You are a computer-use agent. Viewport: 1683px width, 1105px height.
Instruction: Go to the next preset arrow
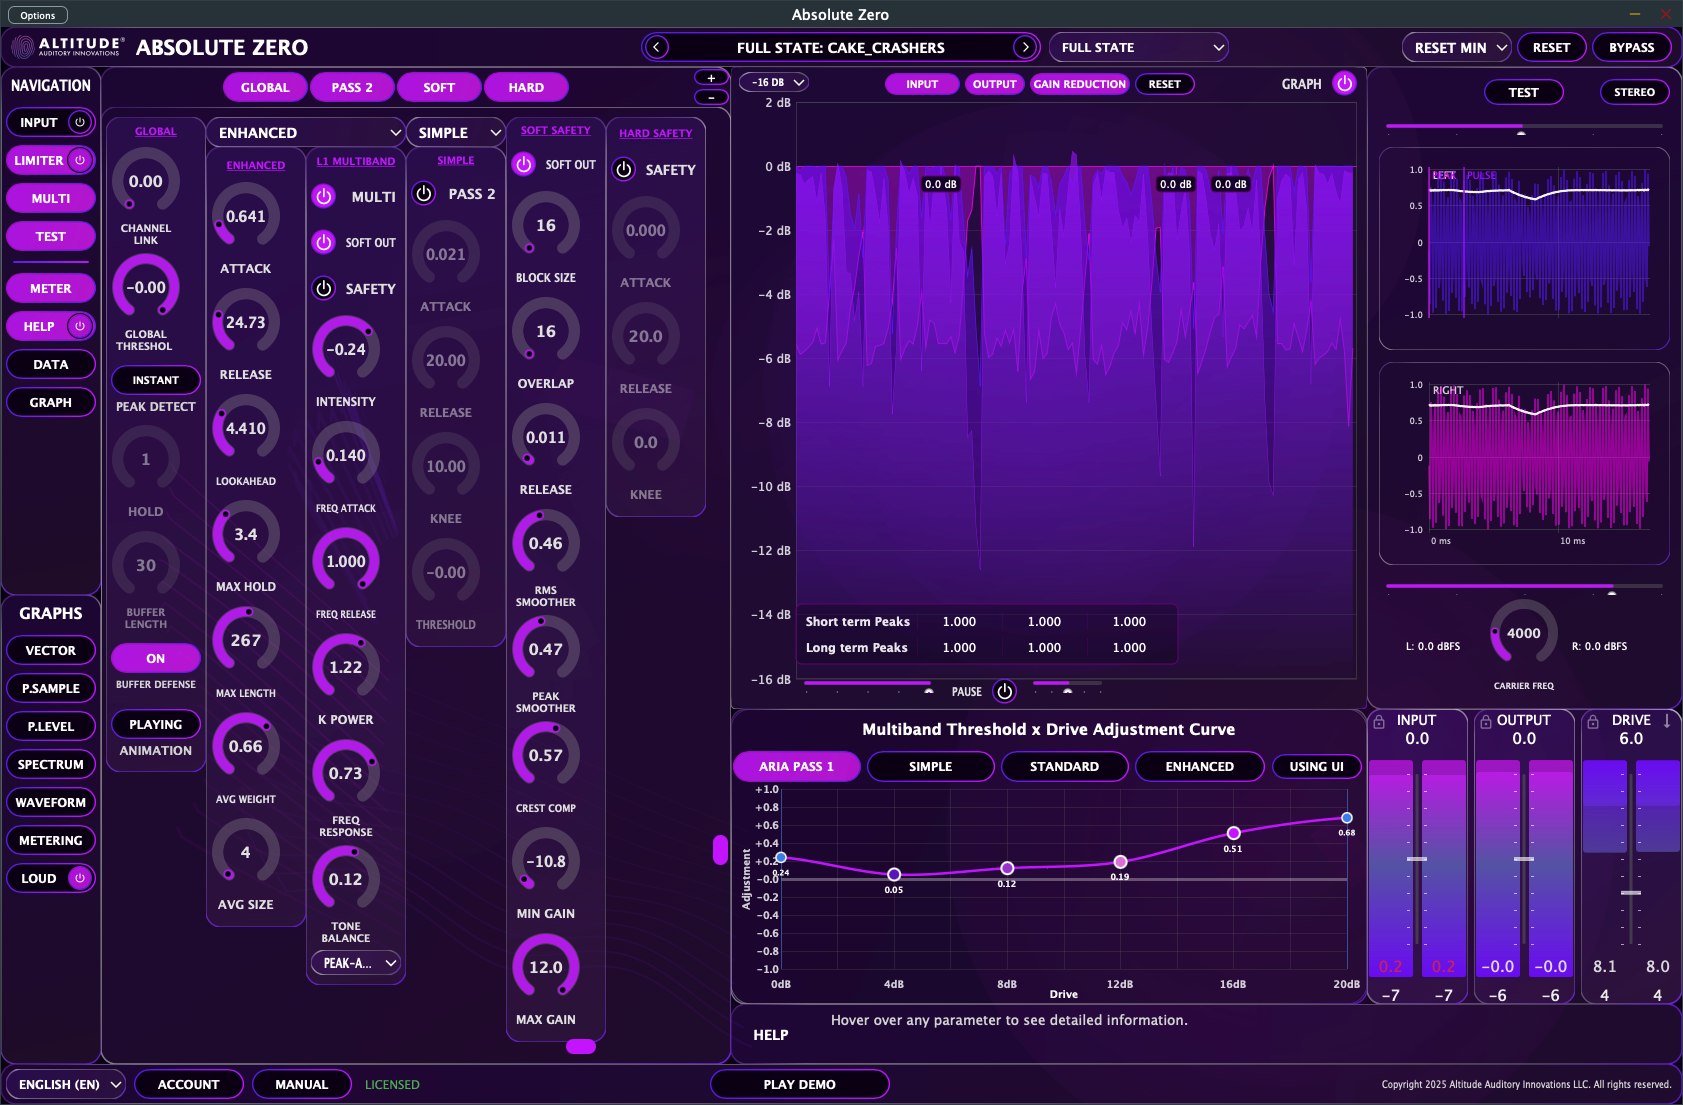coord(1025,47)
